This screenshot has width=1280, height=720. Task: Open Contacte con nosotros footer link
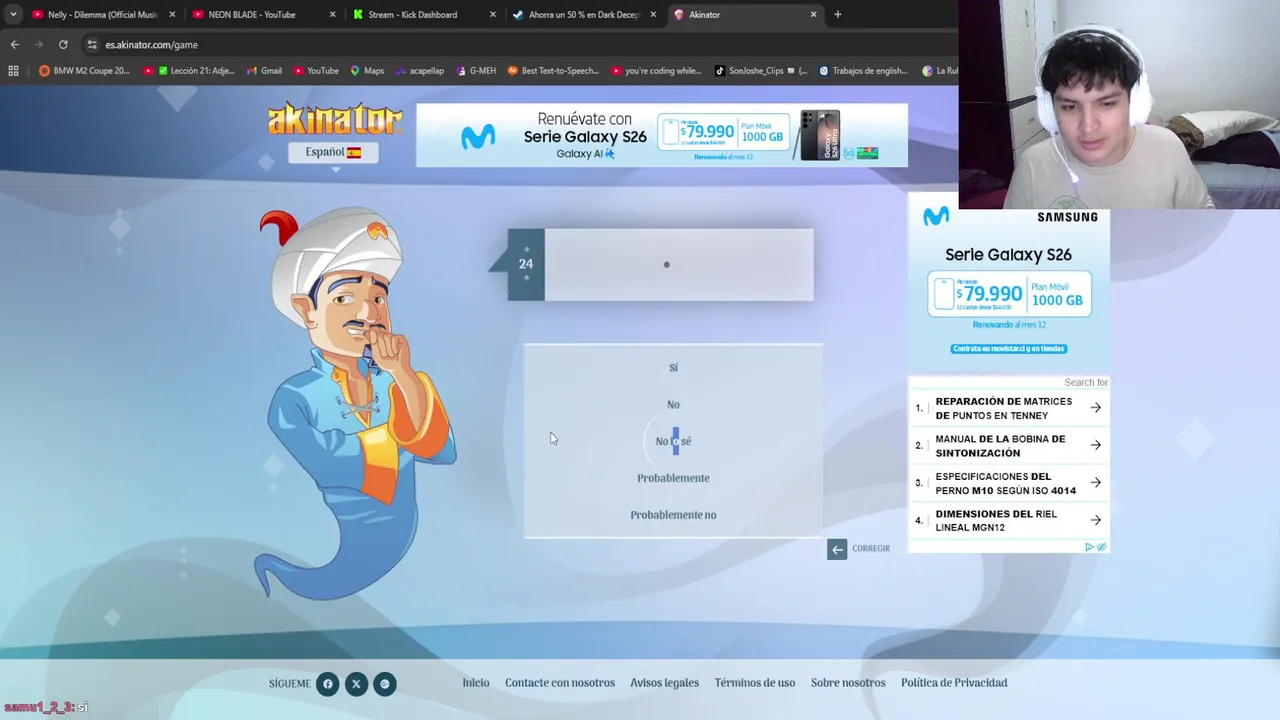tap(560, 683)
